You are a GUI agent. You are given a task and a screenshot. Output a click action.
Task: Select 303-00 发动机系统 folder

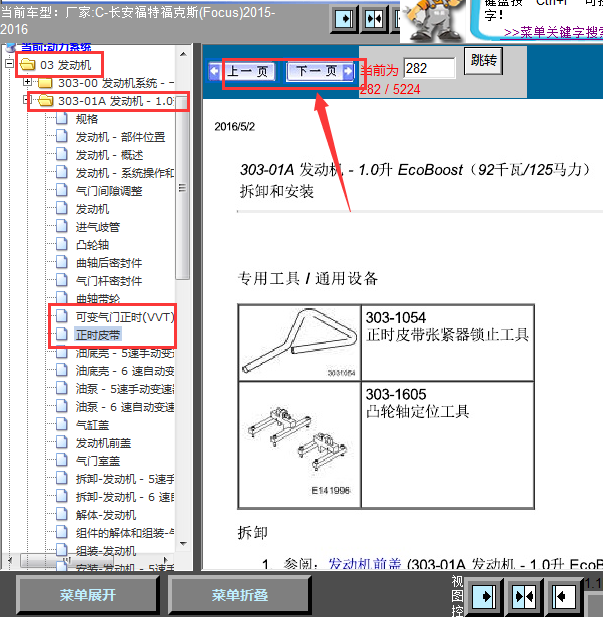click(x=116, y=83)
